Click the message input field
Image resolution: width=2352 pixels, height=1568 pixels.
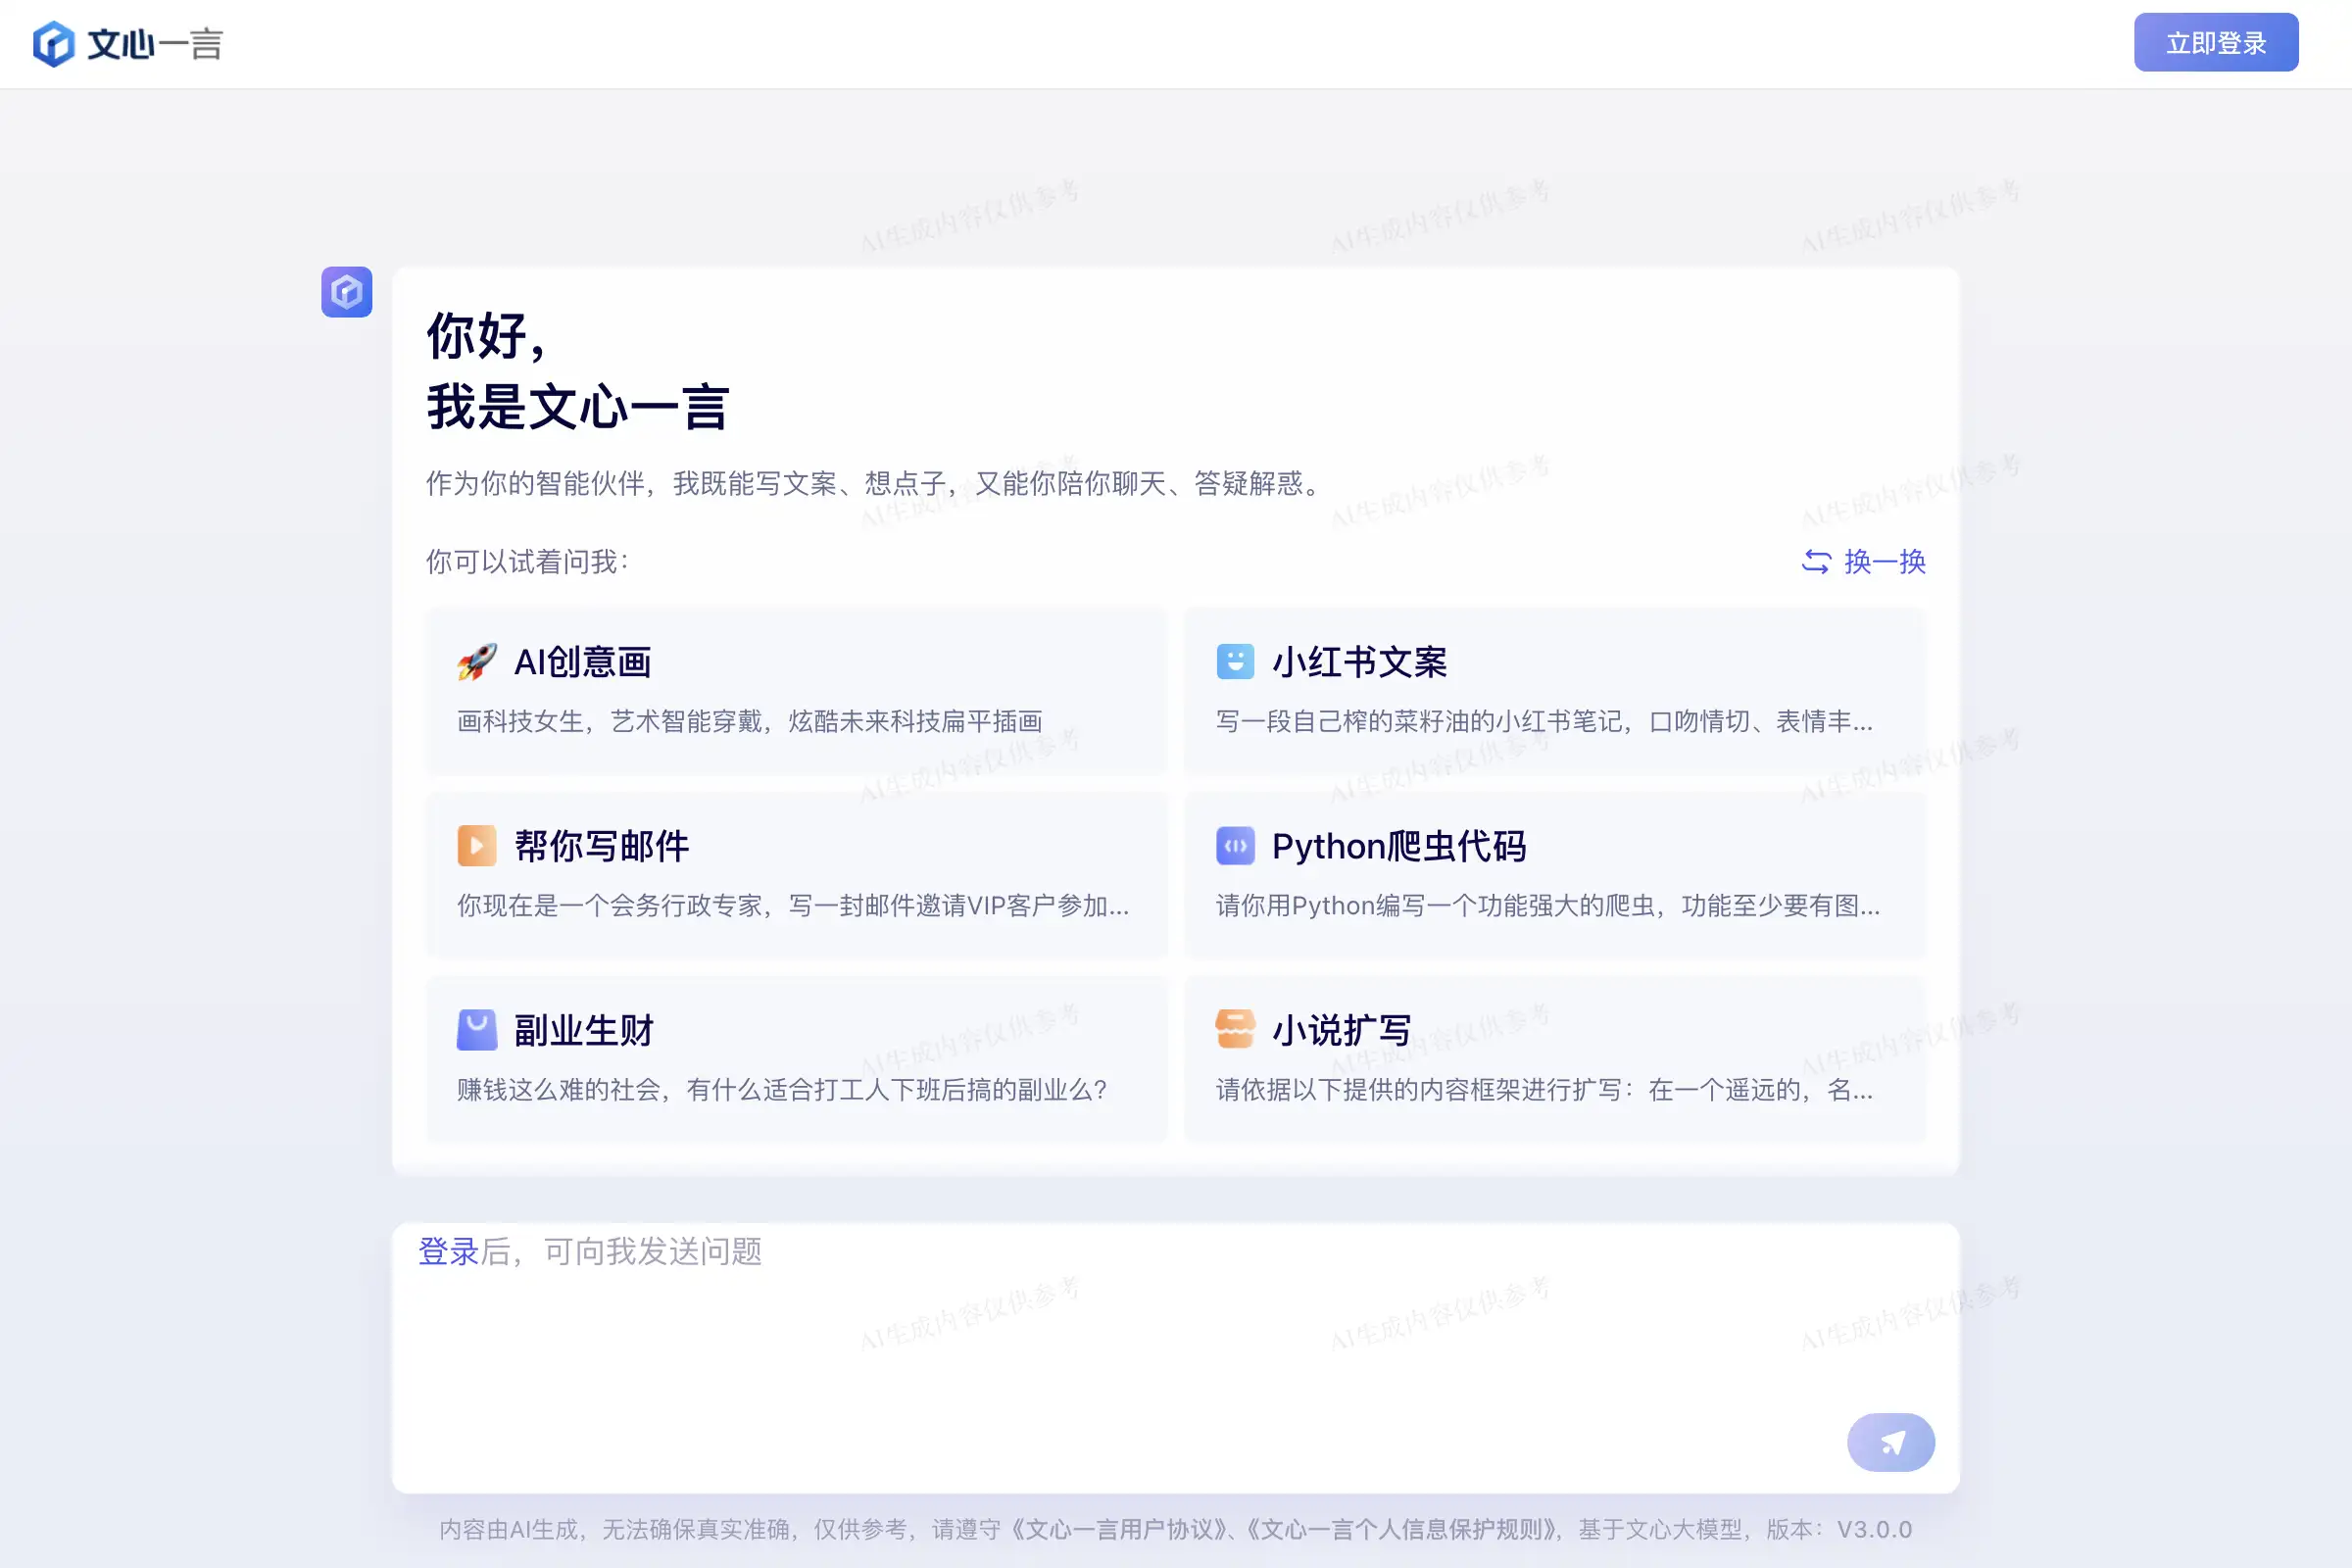[1176, 1357]
